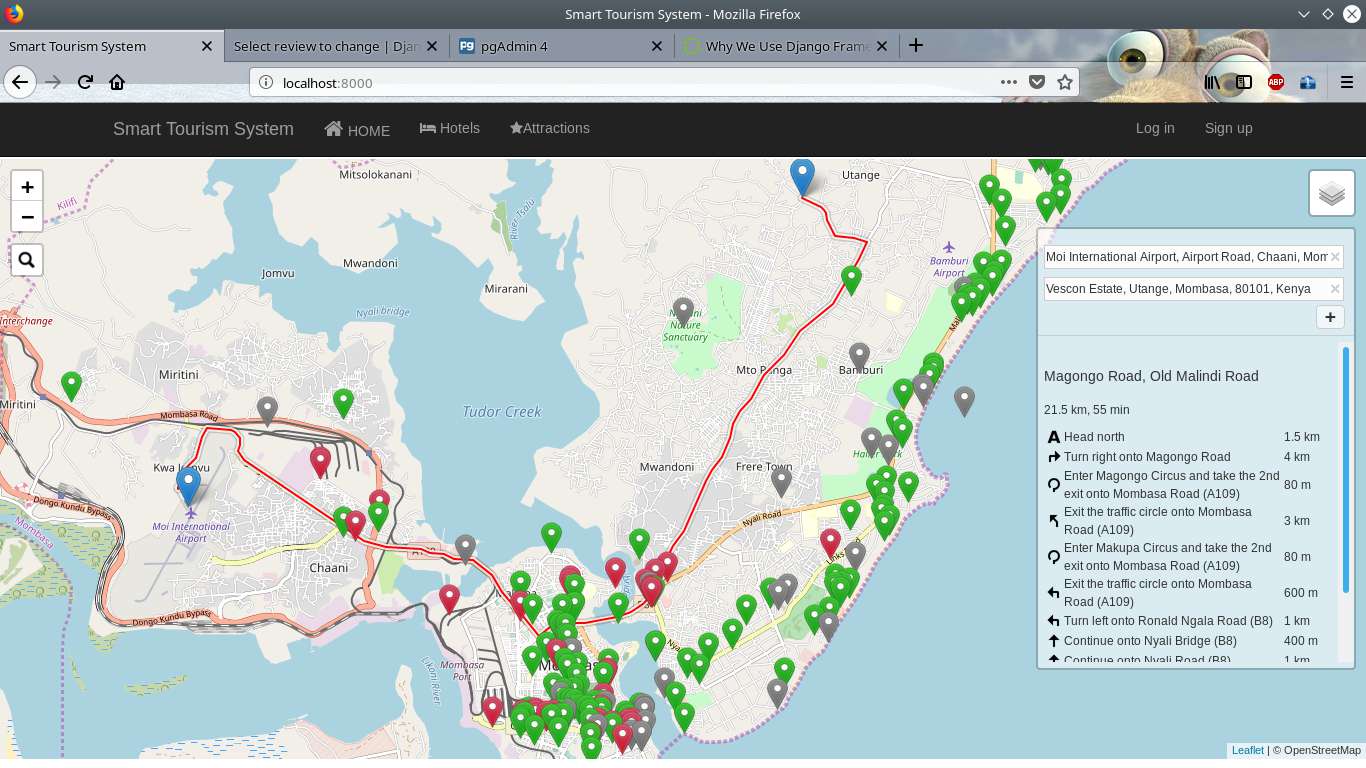
Task: Add another waypoint using the plus icon
Action: tap(1330, 317)
